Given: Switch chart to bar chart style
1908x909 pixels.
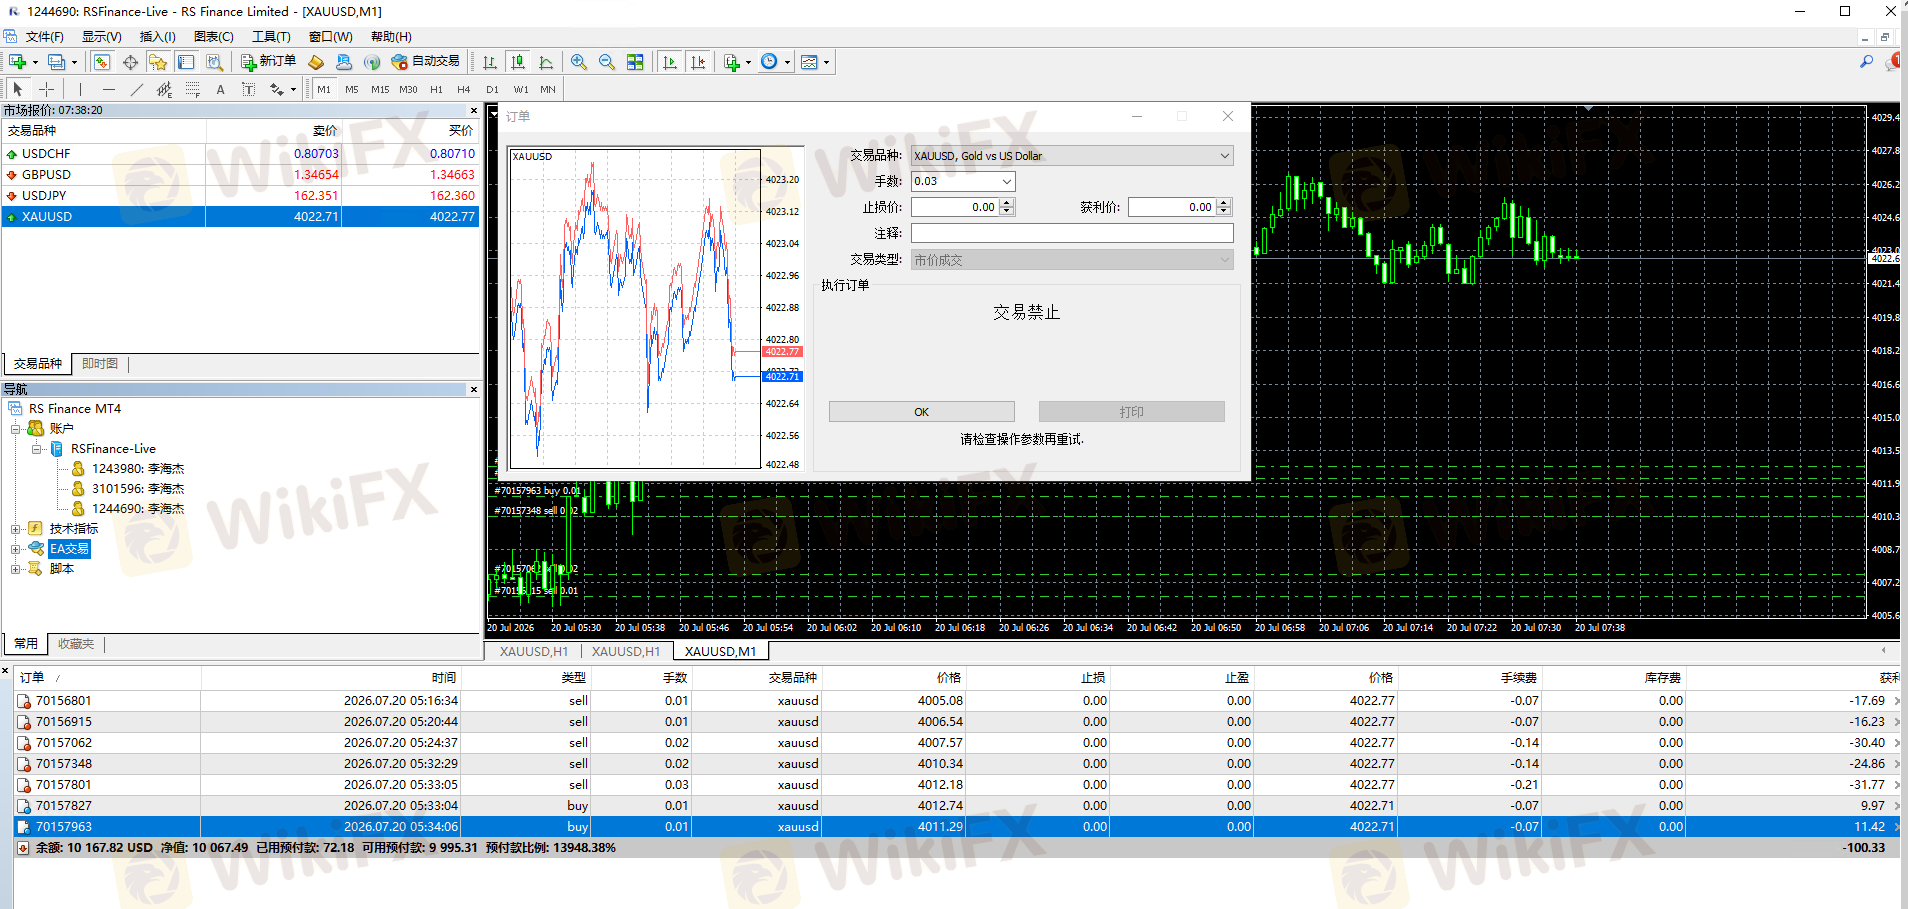Looking at the screenshot, I should tap(490, 62).
